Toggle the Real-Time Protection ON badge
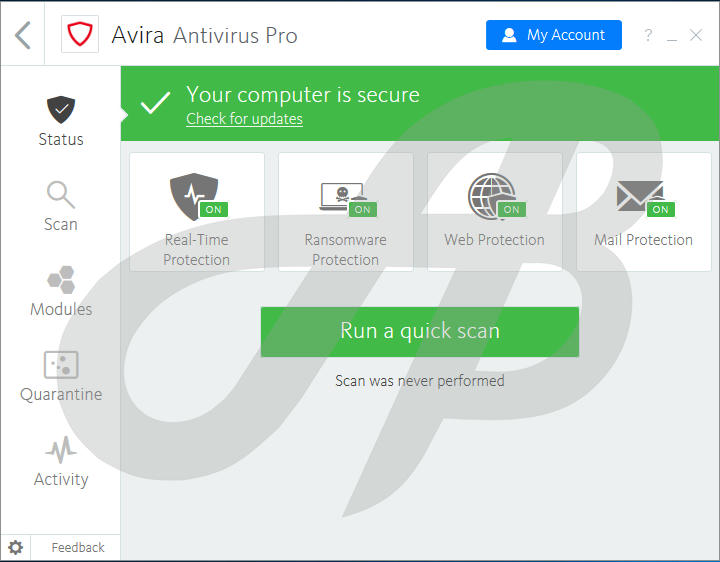Screen dimensions: 720x562 pos(214,209)
